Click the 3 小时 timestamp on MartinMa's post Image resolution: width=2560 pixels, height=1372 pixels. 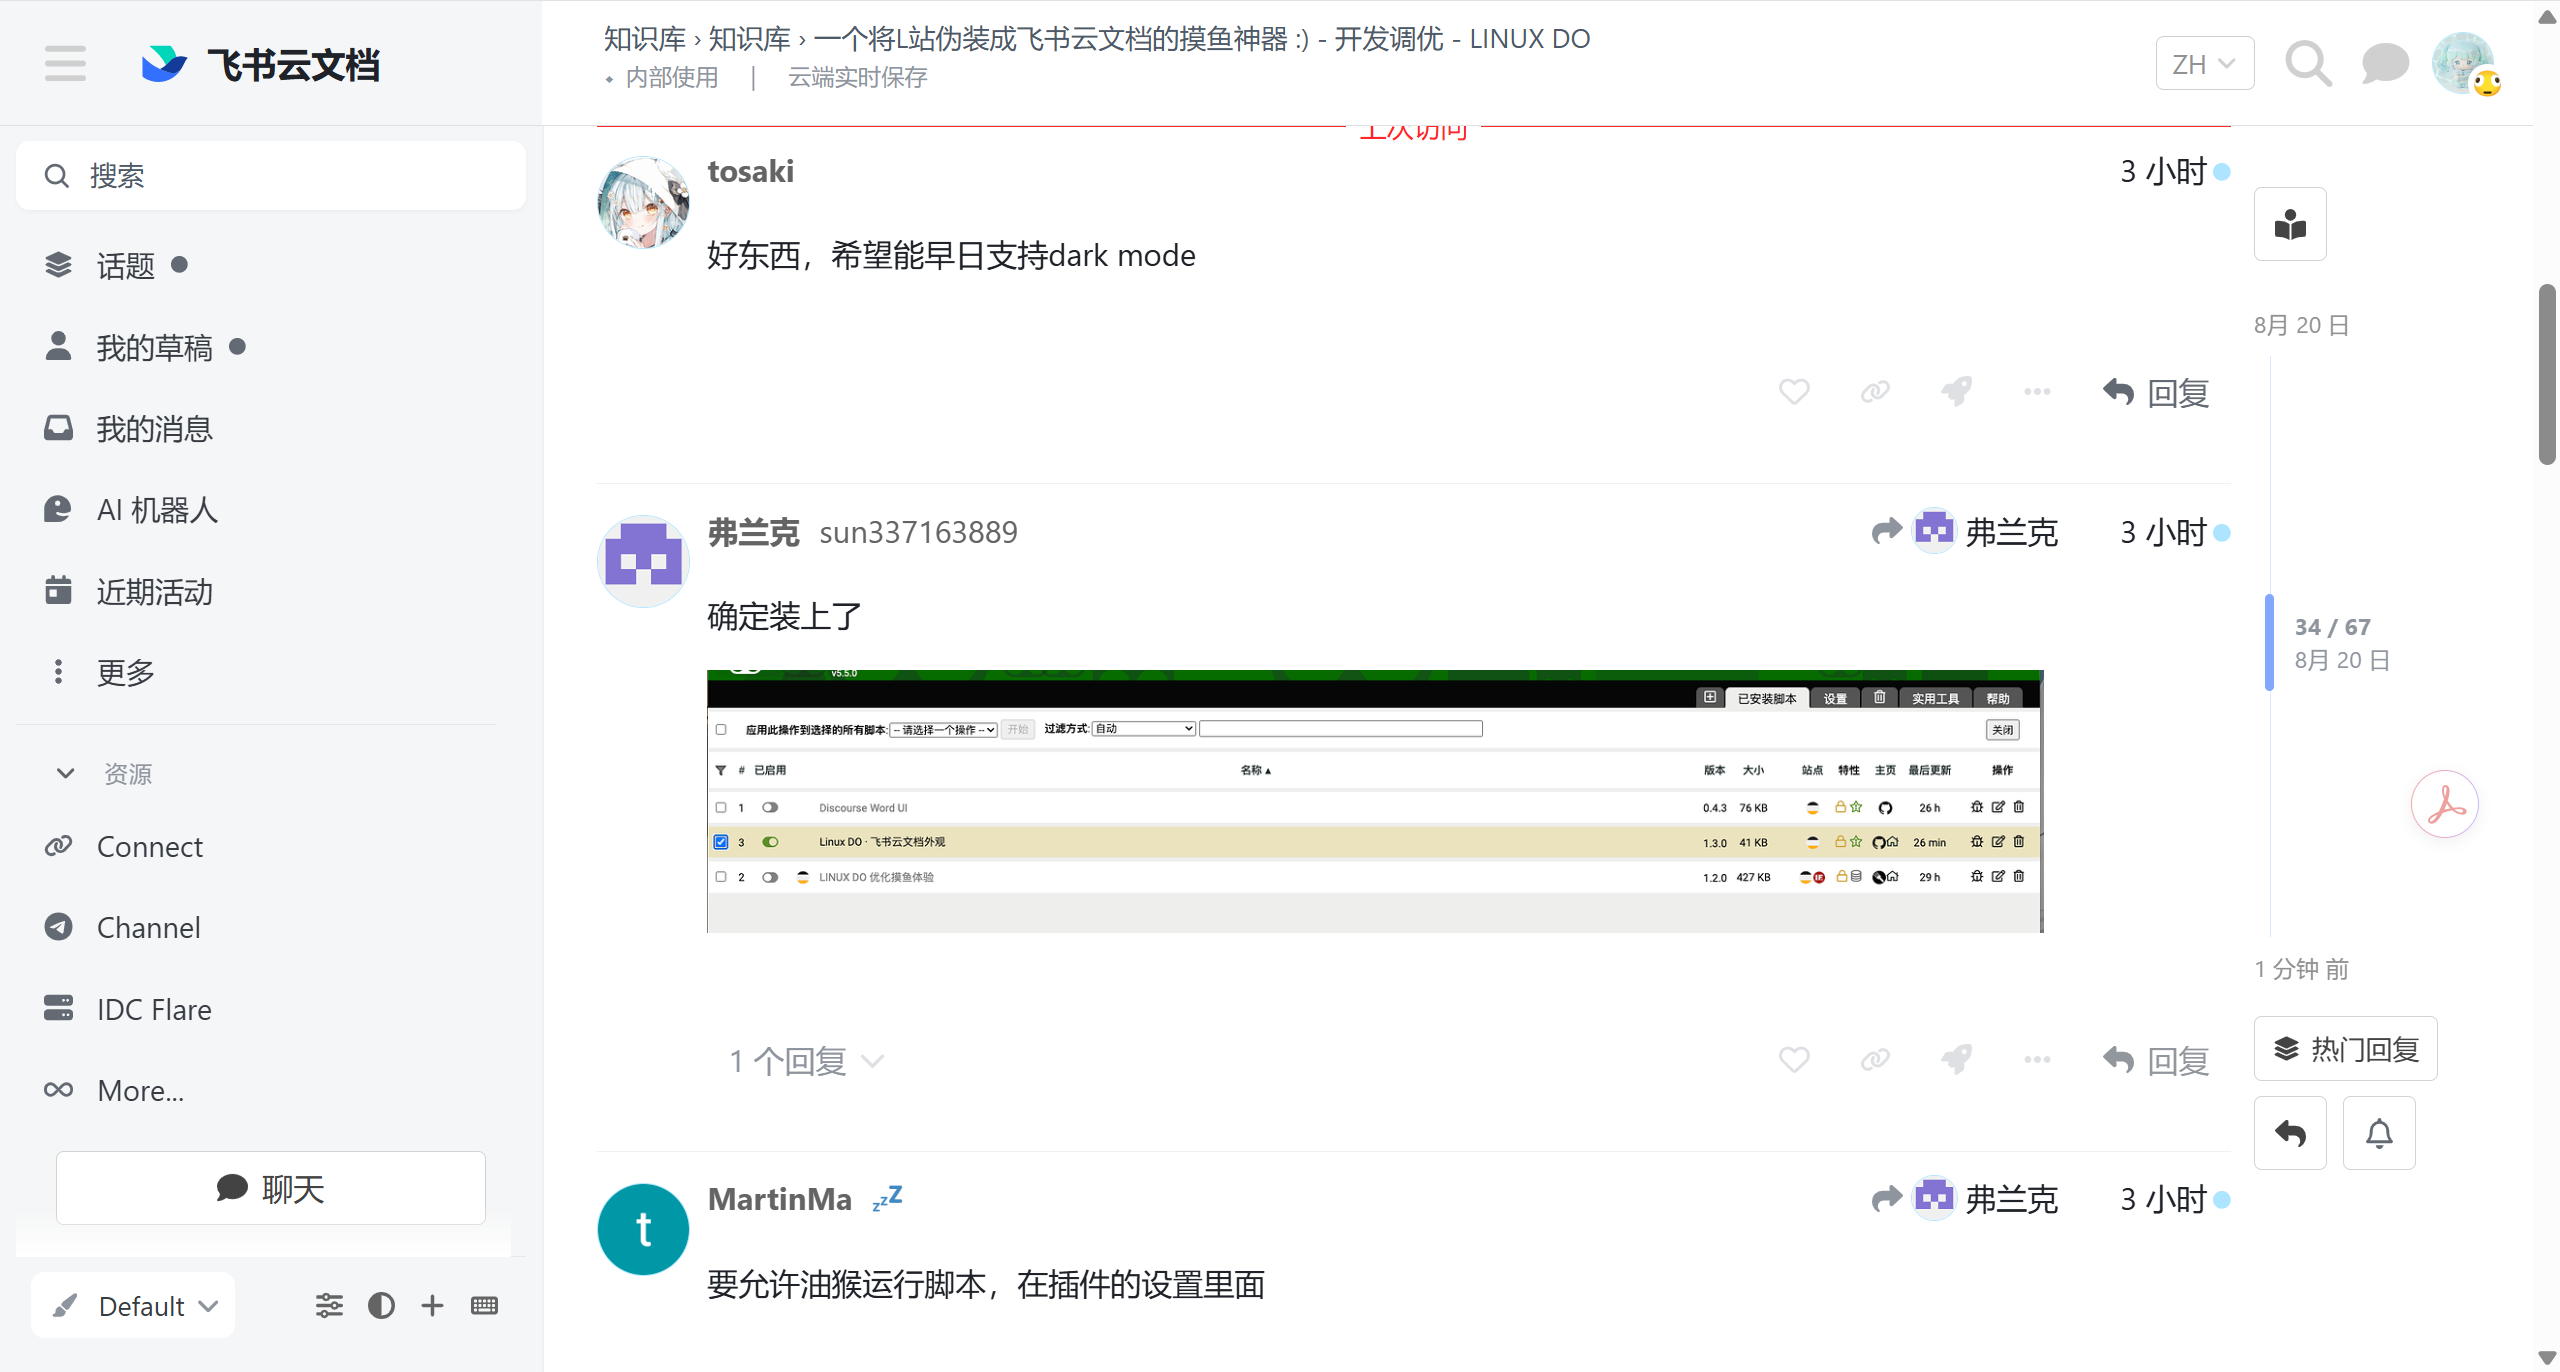tap(2163, 1199)
